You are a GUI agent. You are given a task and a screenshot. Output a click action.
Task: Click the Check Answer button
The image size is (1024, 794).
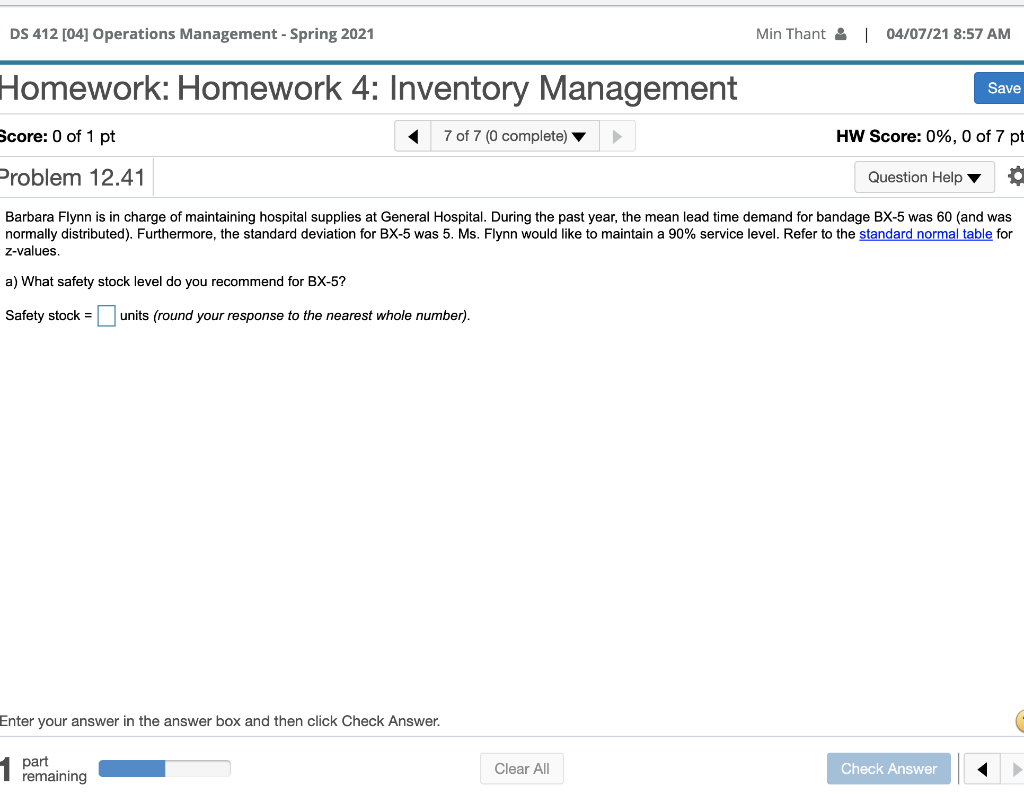click(x=888, y=768)
